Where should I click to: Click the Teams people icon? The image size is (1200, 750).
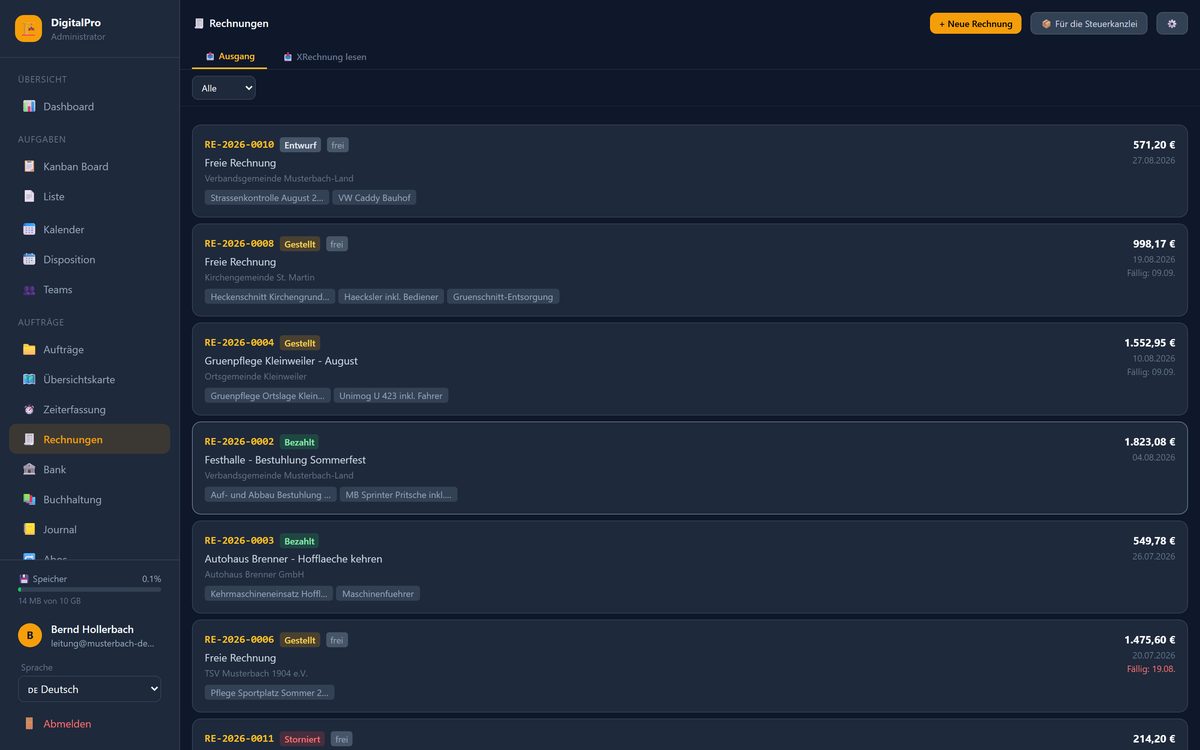click(29, 290)
